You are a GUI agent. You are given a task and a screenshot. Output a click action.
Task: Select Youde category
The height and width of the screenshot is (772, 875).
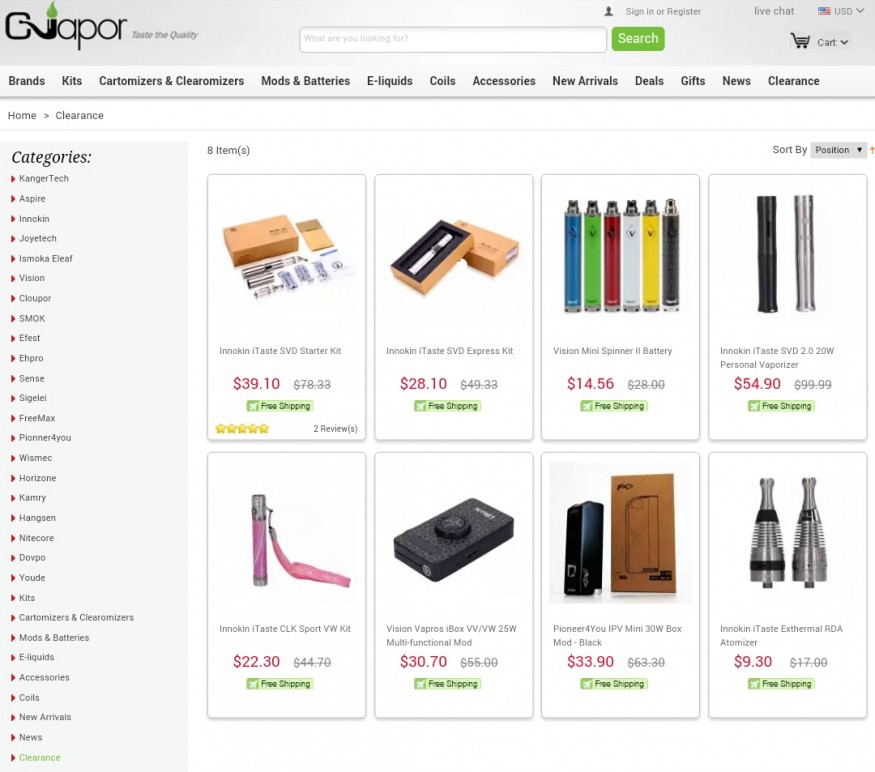tap(32, 578)
